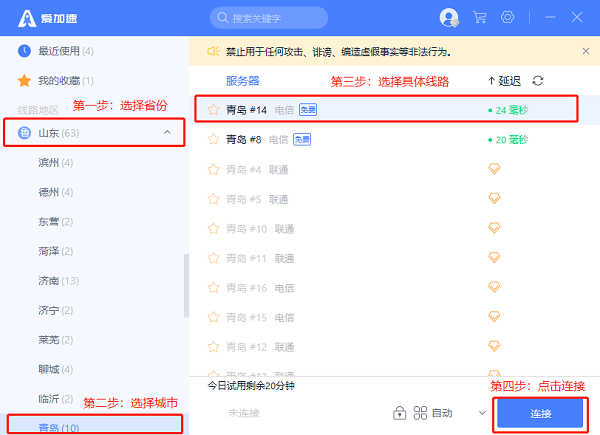Refresh the server latency list

click(538, 81)
